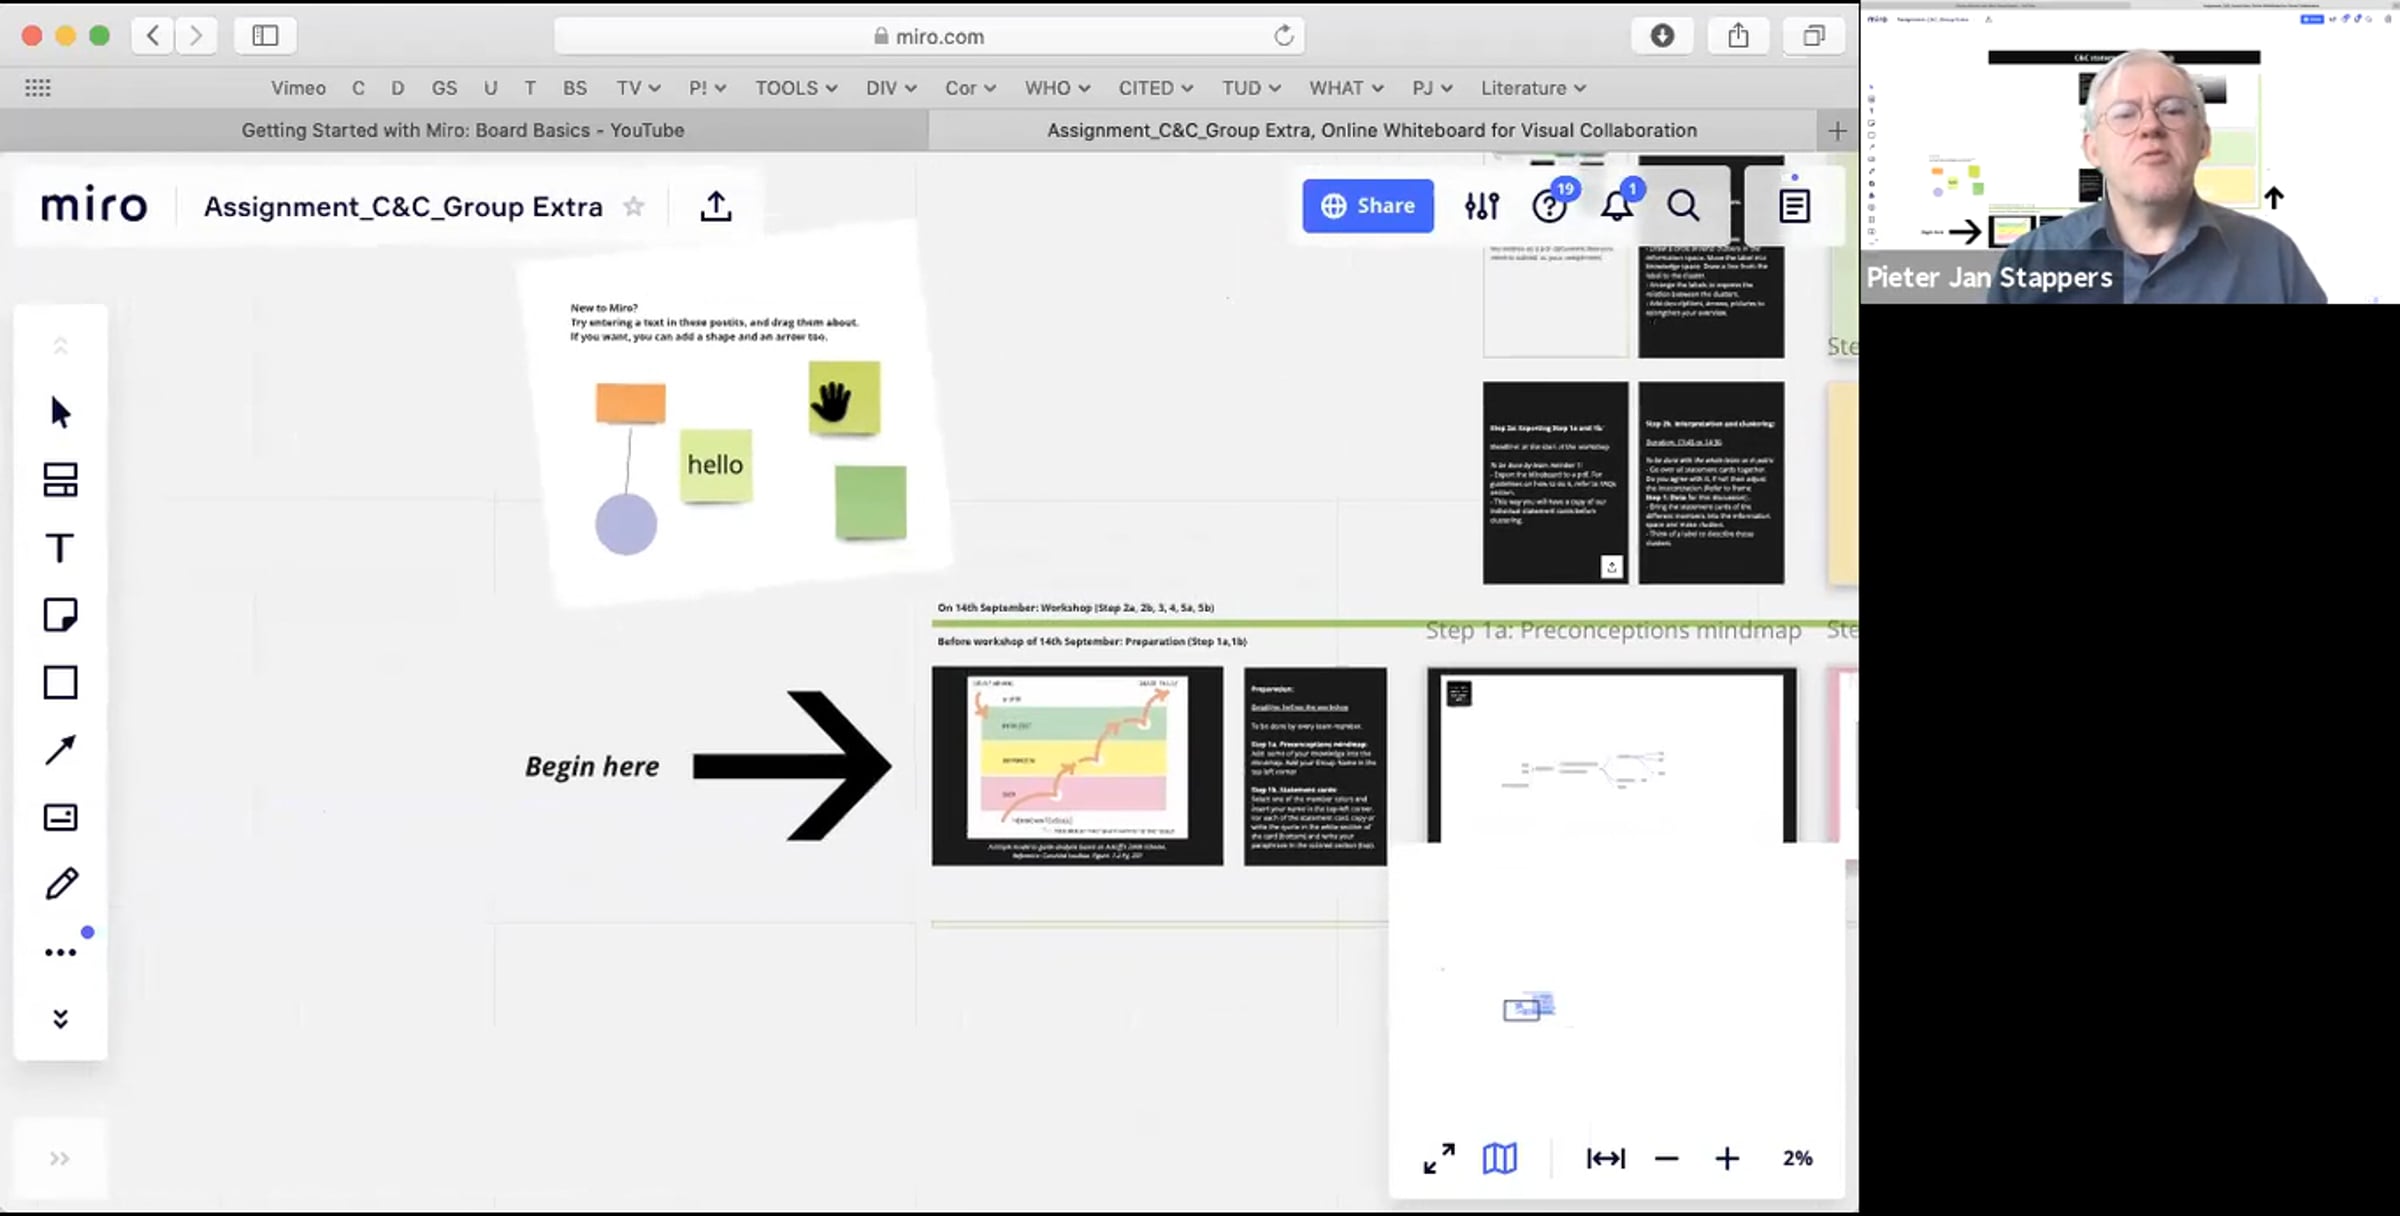Activate the connection line arrow tool
Screen dimensions: 2400x1216
pos(60,750)
